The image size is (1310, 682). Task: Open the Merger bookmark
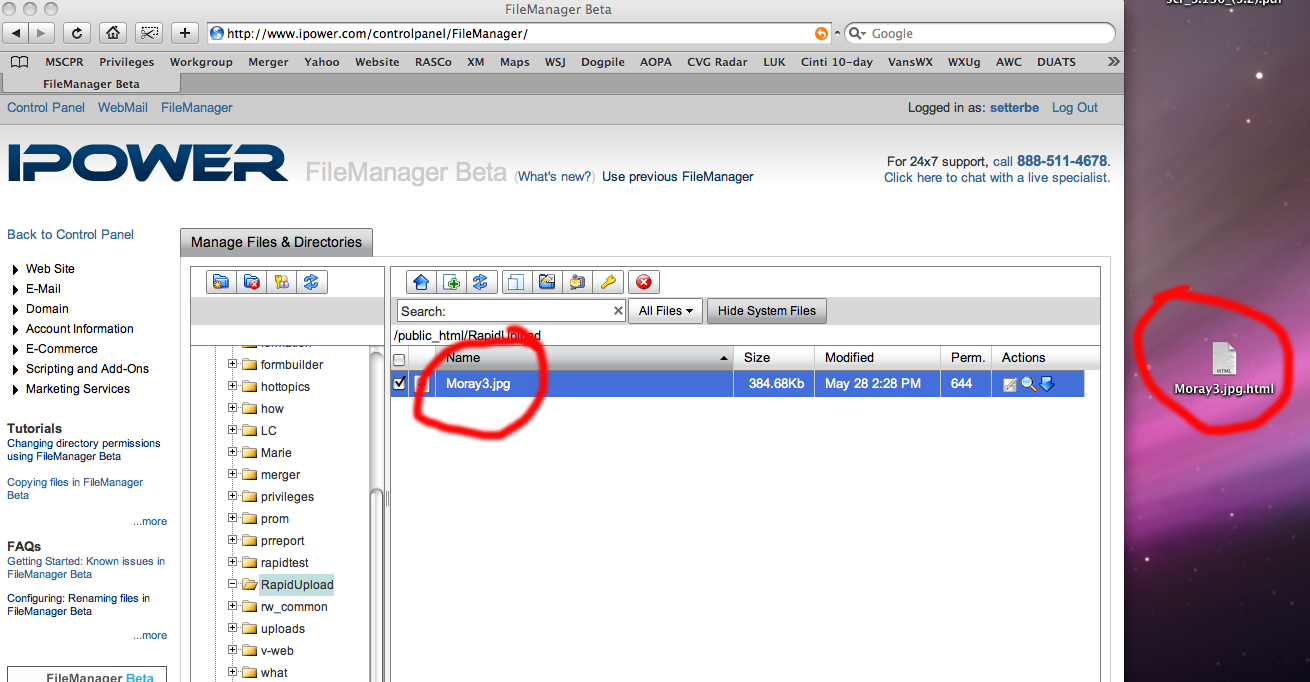point(268,62)
